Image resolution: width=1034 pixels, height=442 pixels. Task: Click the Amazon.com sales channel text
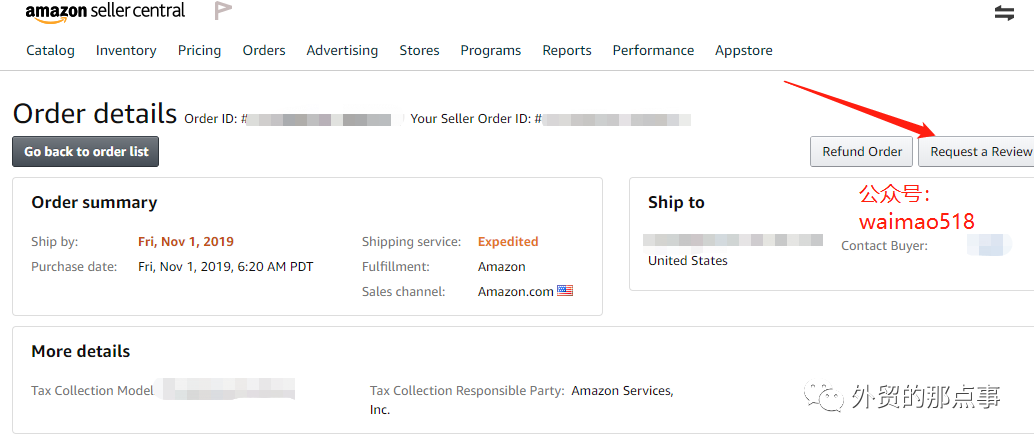point(515,292)
